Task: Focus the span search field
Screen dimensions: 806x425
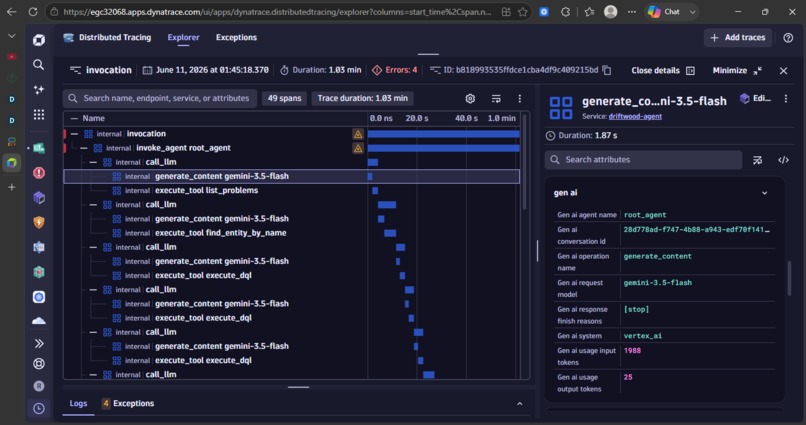Action: [160, 98]
